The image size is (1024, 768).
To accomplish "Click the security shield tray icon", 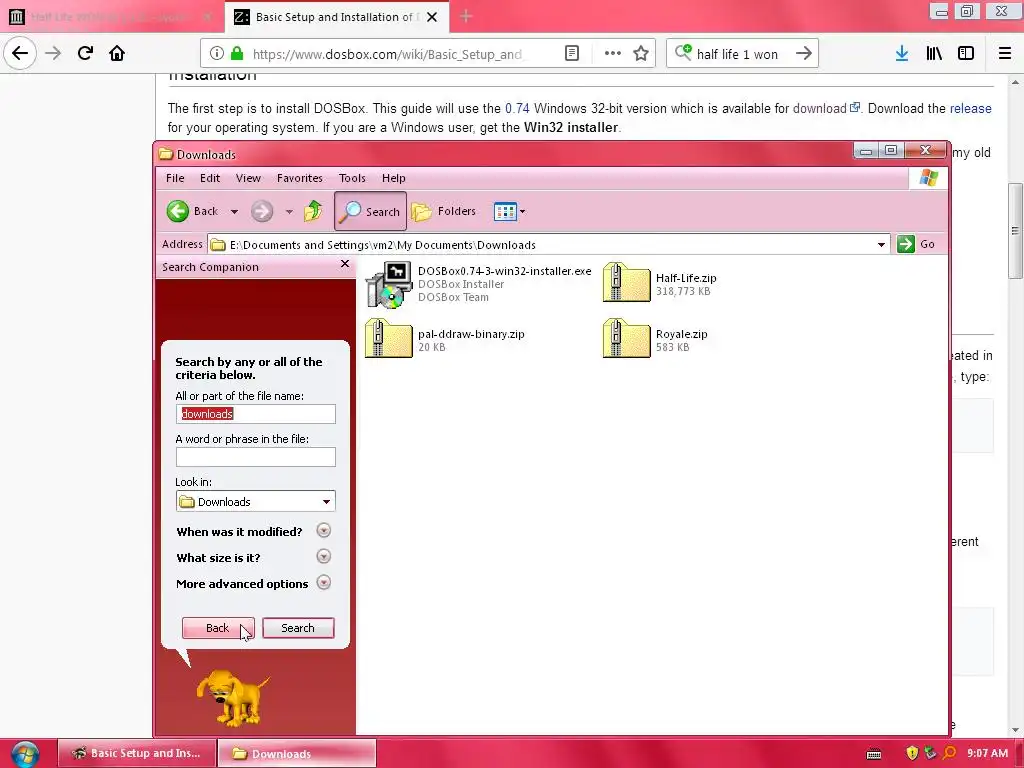I will pos(912,753).
